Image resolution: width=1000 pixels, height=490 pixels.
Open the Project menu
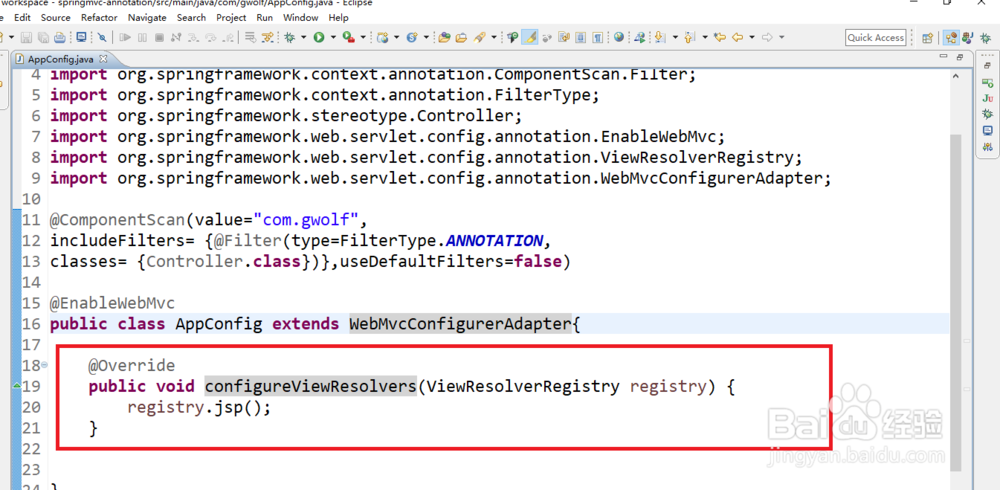pos(231,17)
